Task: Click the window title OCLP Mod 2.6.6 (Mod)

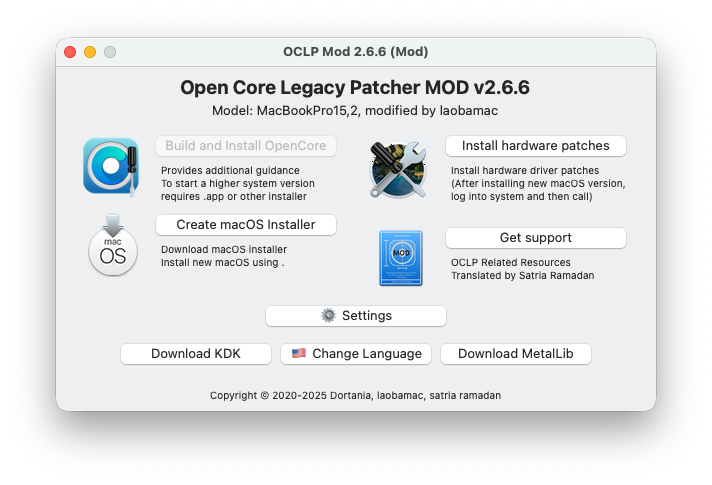Action: coord(356,52)
